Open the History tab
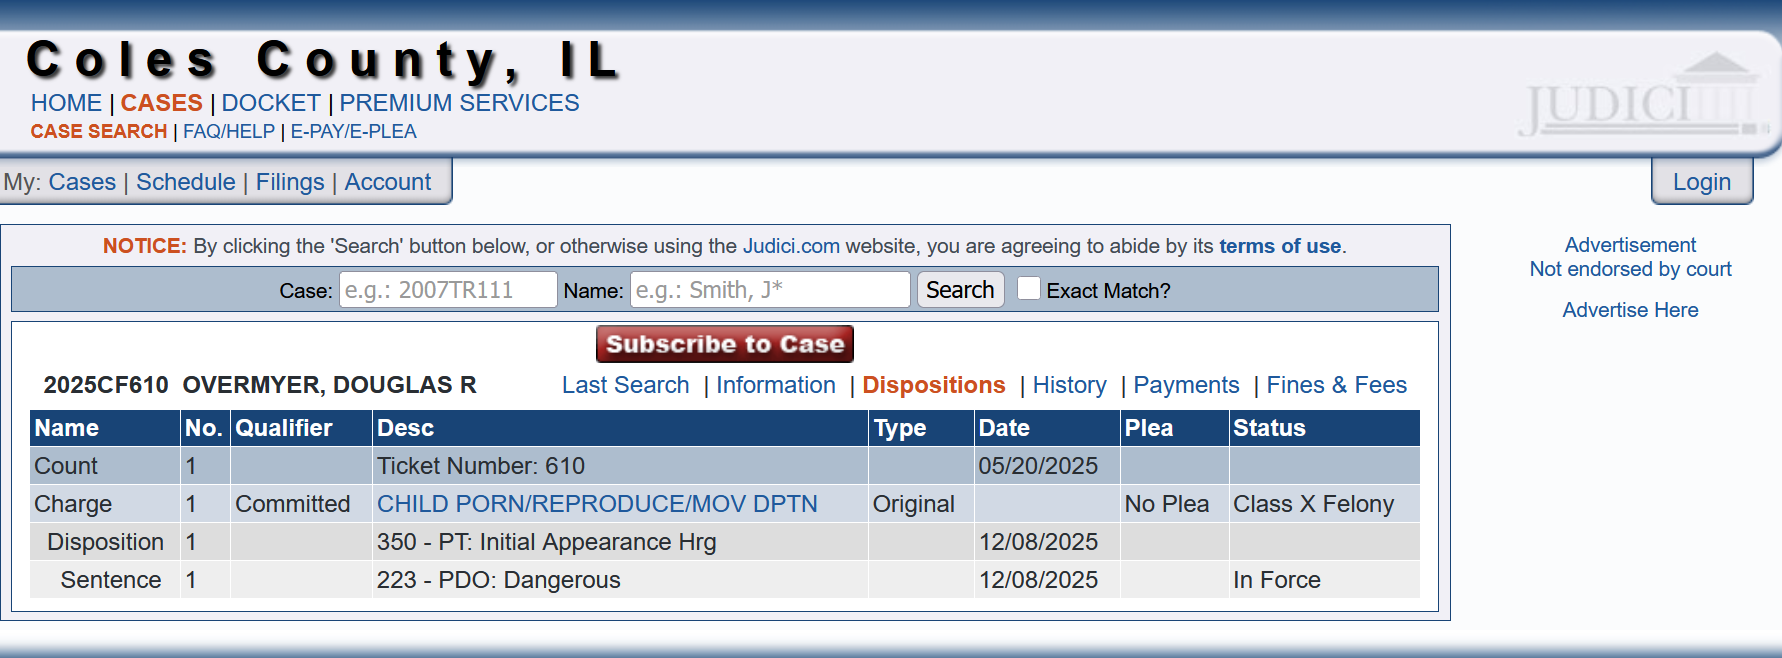Viewport: 1782px width, 658px height. tap(1069, 385)
